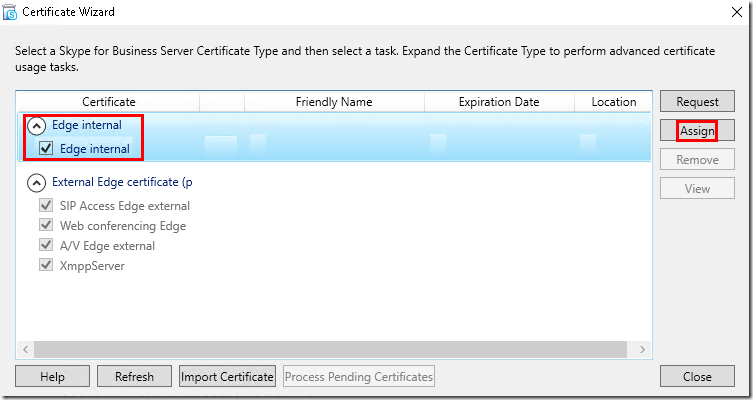Screen dimensions: 753x400
Task: Click the Skype Certificate Wizard title icon
Action: point(10,12)
